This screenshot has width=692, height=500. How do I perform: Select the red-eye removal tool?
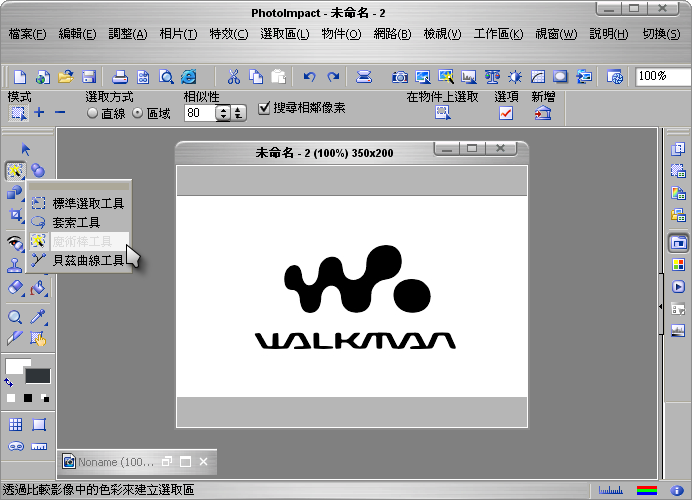tap(15, 243)
